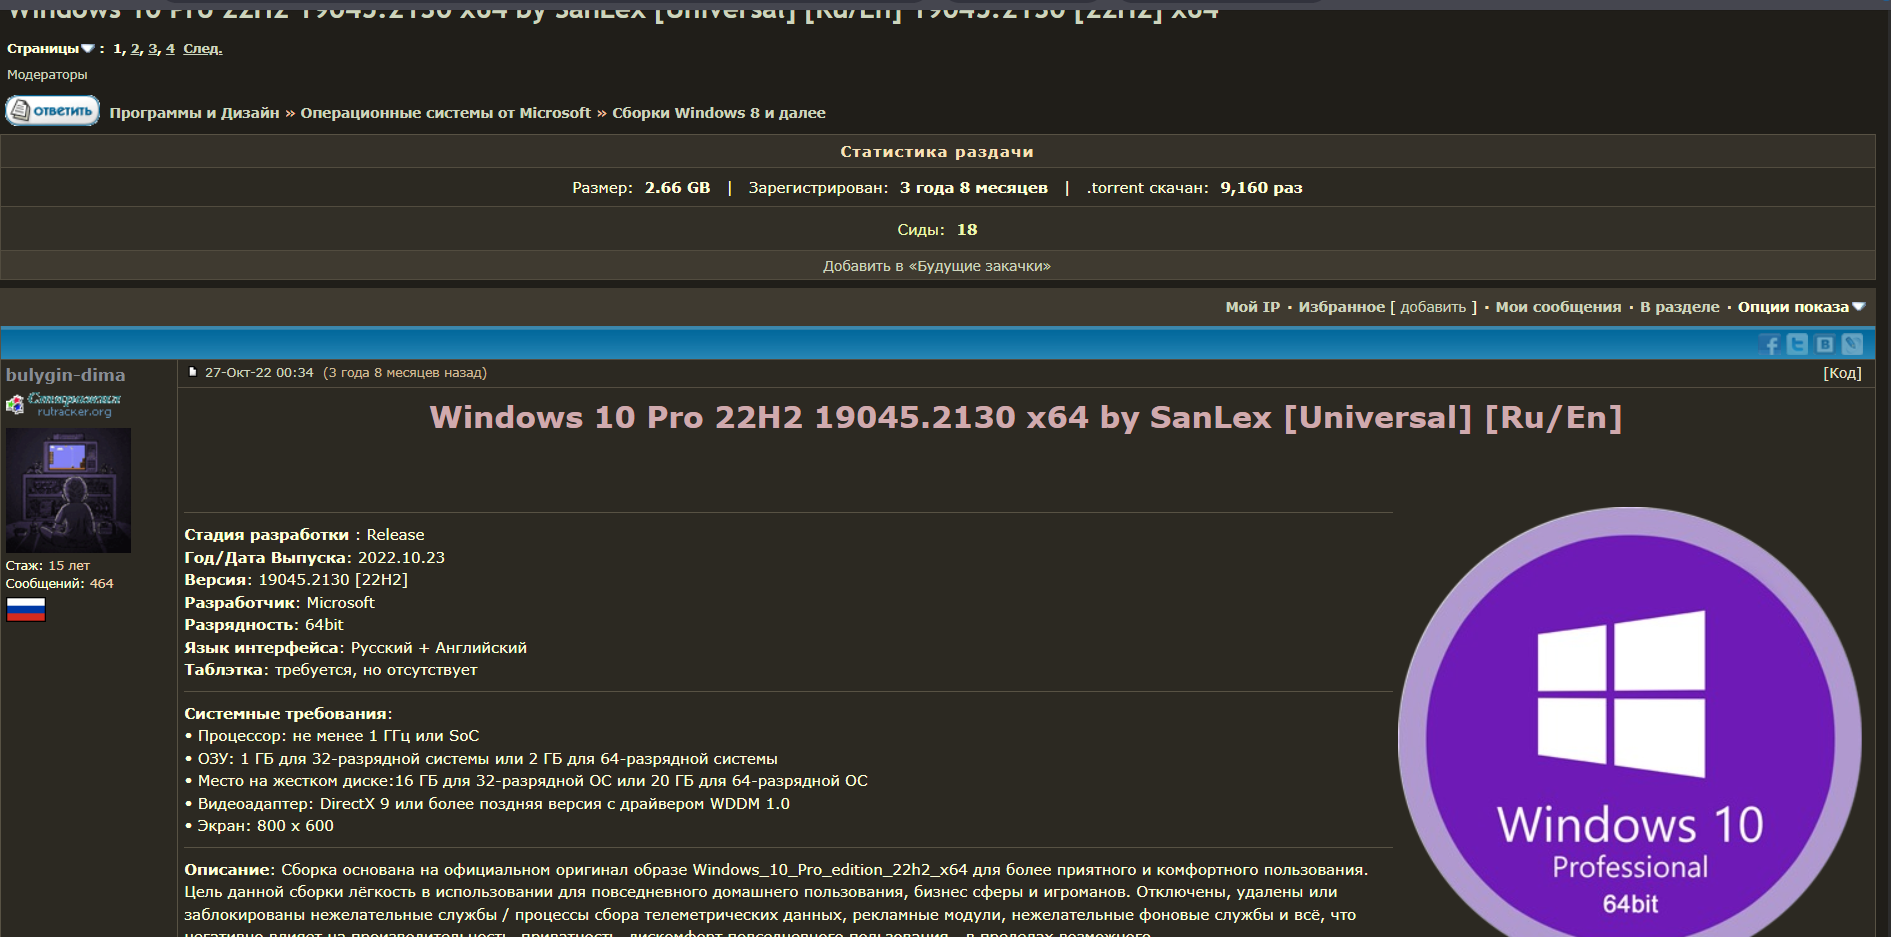Share the topic on Twitter
Image resolution: width=1891 pixels, height=937 pixels.
click(x=1797, y=345)
